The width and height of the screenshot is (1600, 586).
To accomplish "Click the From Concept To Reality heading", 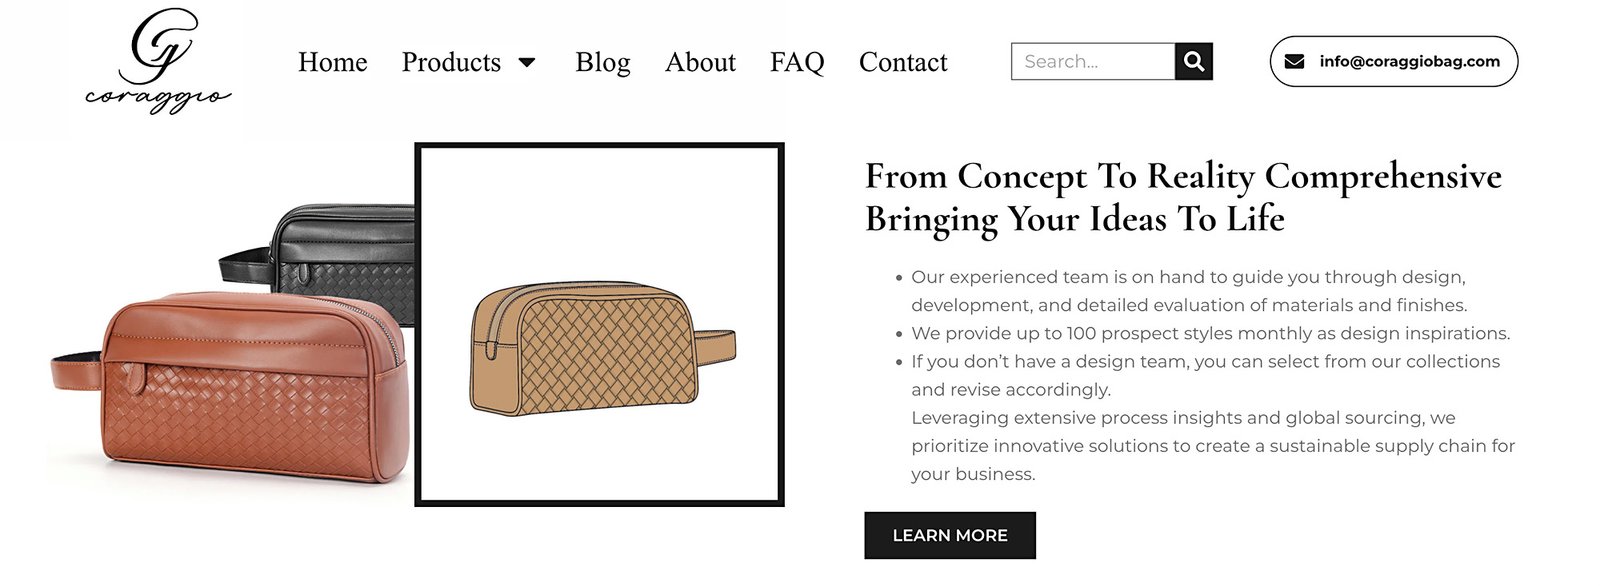I will pos(1183,197).
